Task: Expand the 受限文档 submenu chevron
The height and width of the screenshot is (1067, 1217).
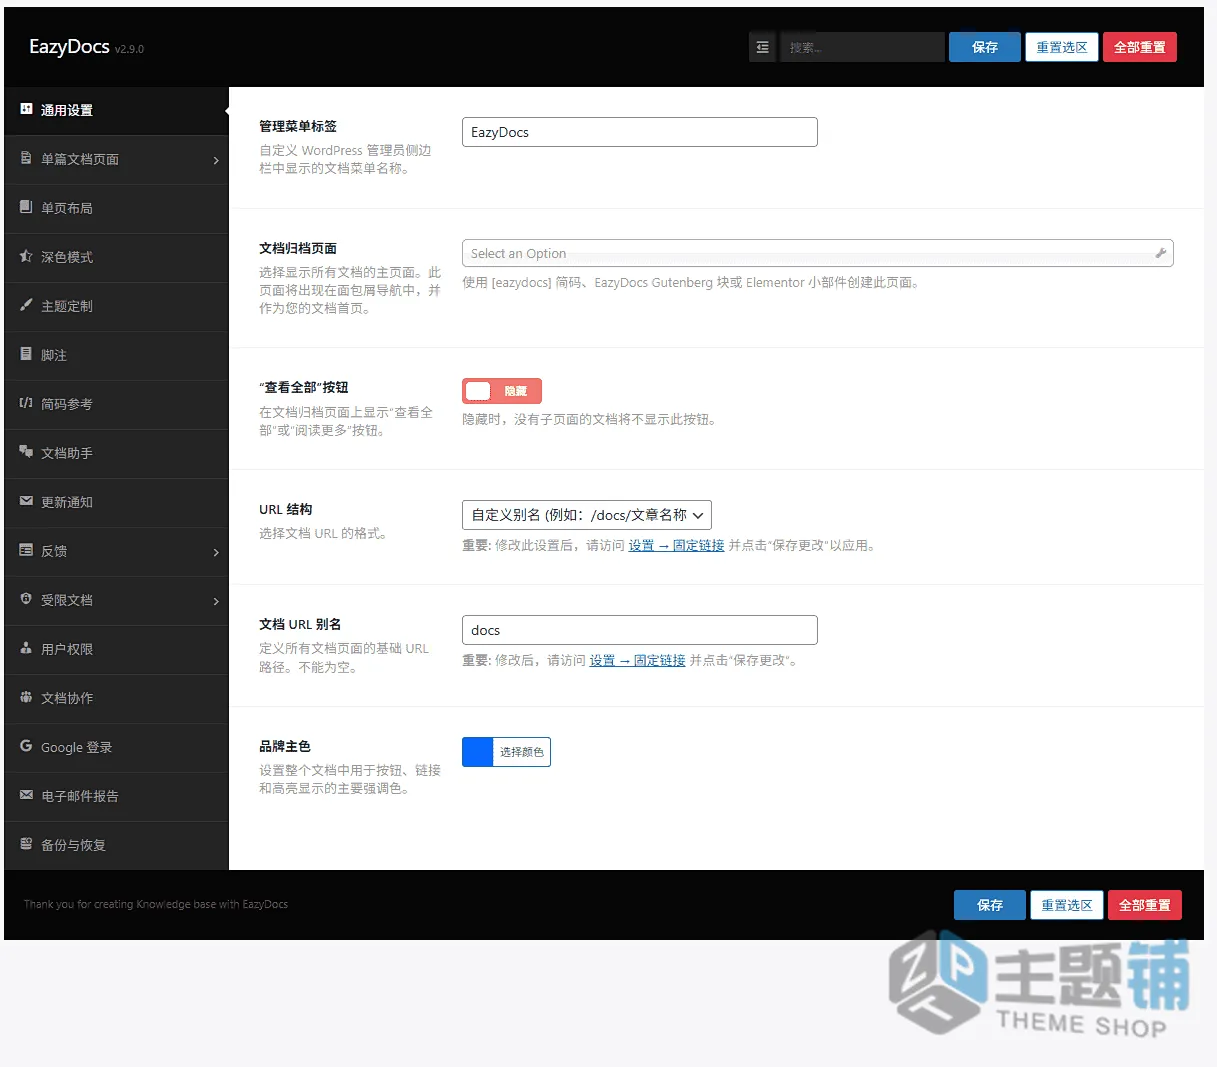Action: [216, 601]
